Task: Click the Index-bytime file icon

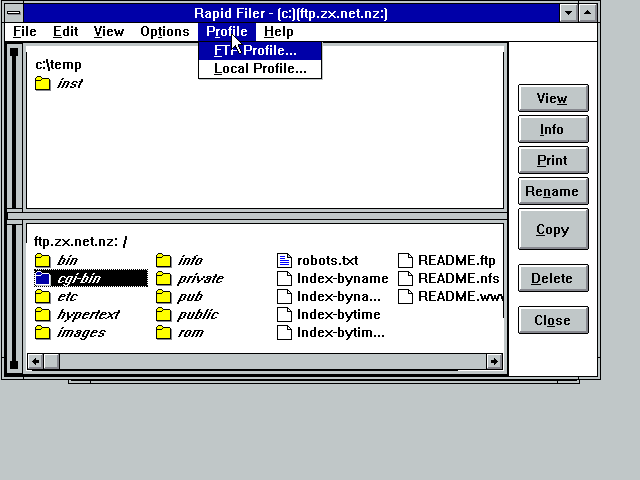Action: point(284,314)
